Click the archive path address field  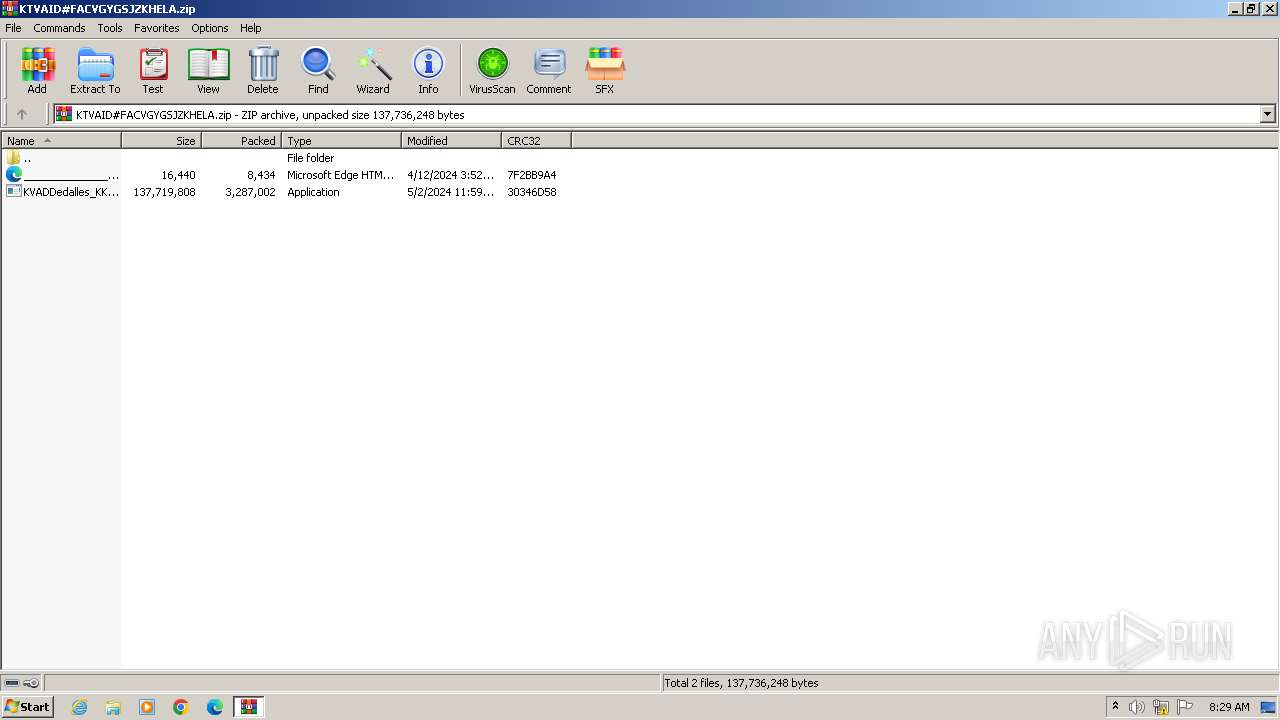[x=665, y=114]
